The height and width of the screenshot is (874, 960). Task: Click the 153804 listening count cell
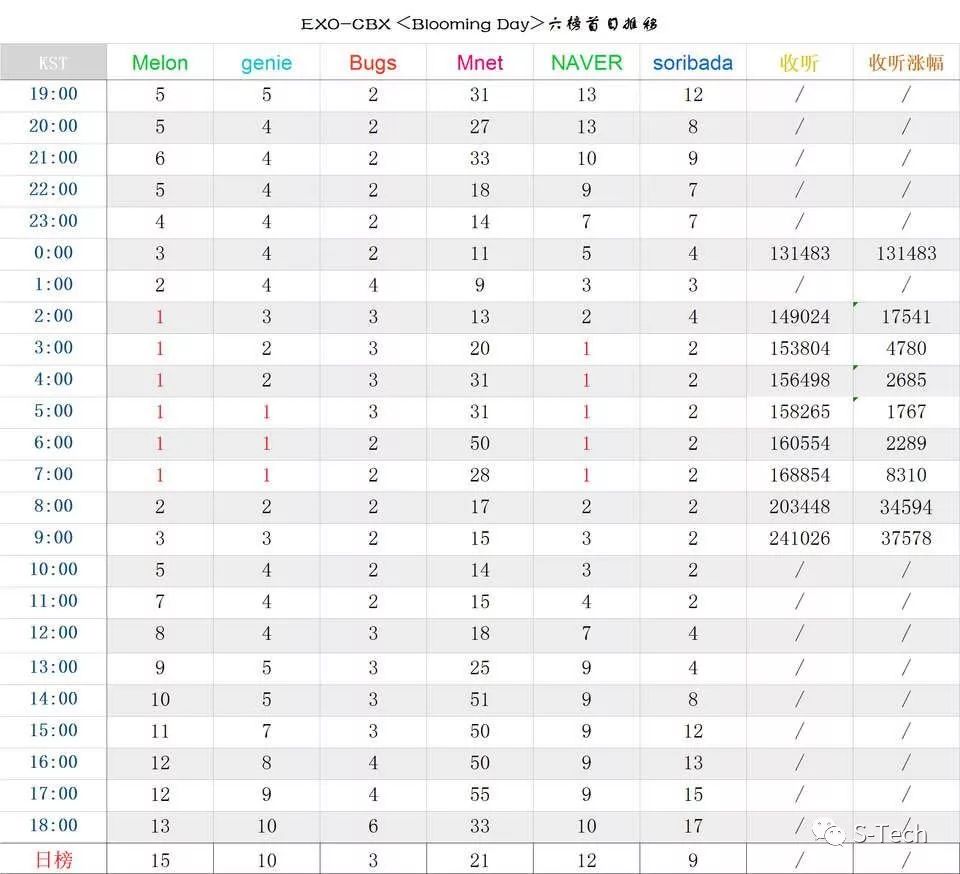(x=800, y=348)
